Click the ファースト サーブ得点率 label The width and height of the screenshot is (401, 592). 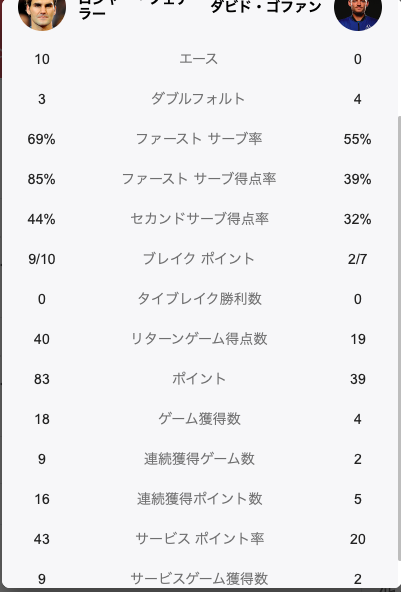click(199, 179)
